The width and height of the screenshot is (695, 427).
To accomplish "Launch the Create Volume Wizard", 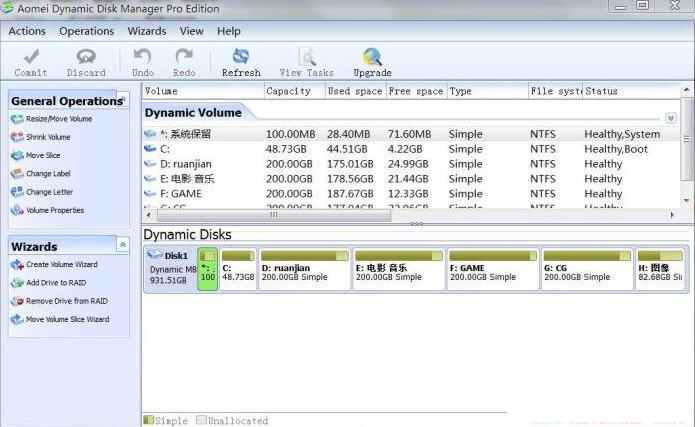I will click(54, 265).
